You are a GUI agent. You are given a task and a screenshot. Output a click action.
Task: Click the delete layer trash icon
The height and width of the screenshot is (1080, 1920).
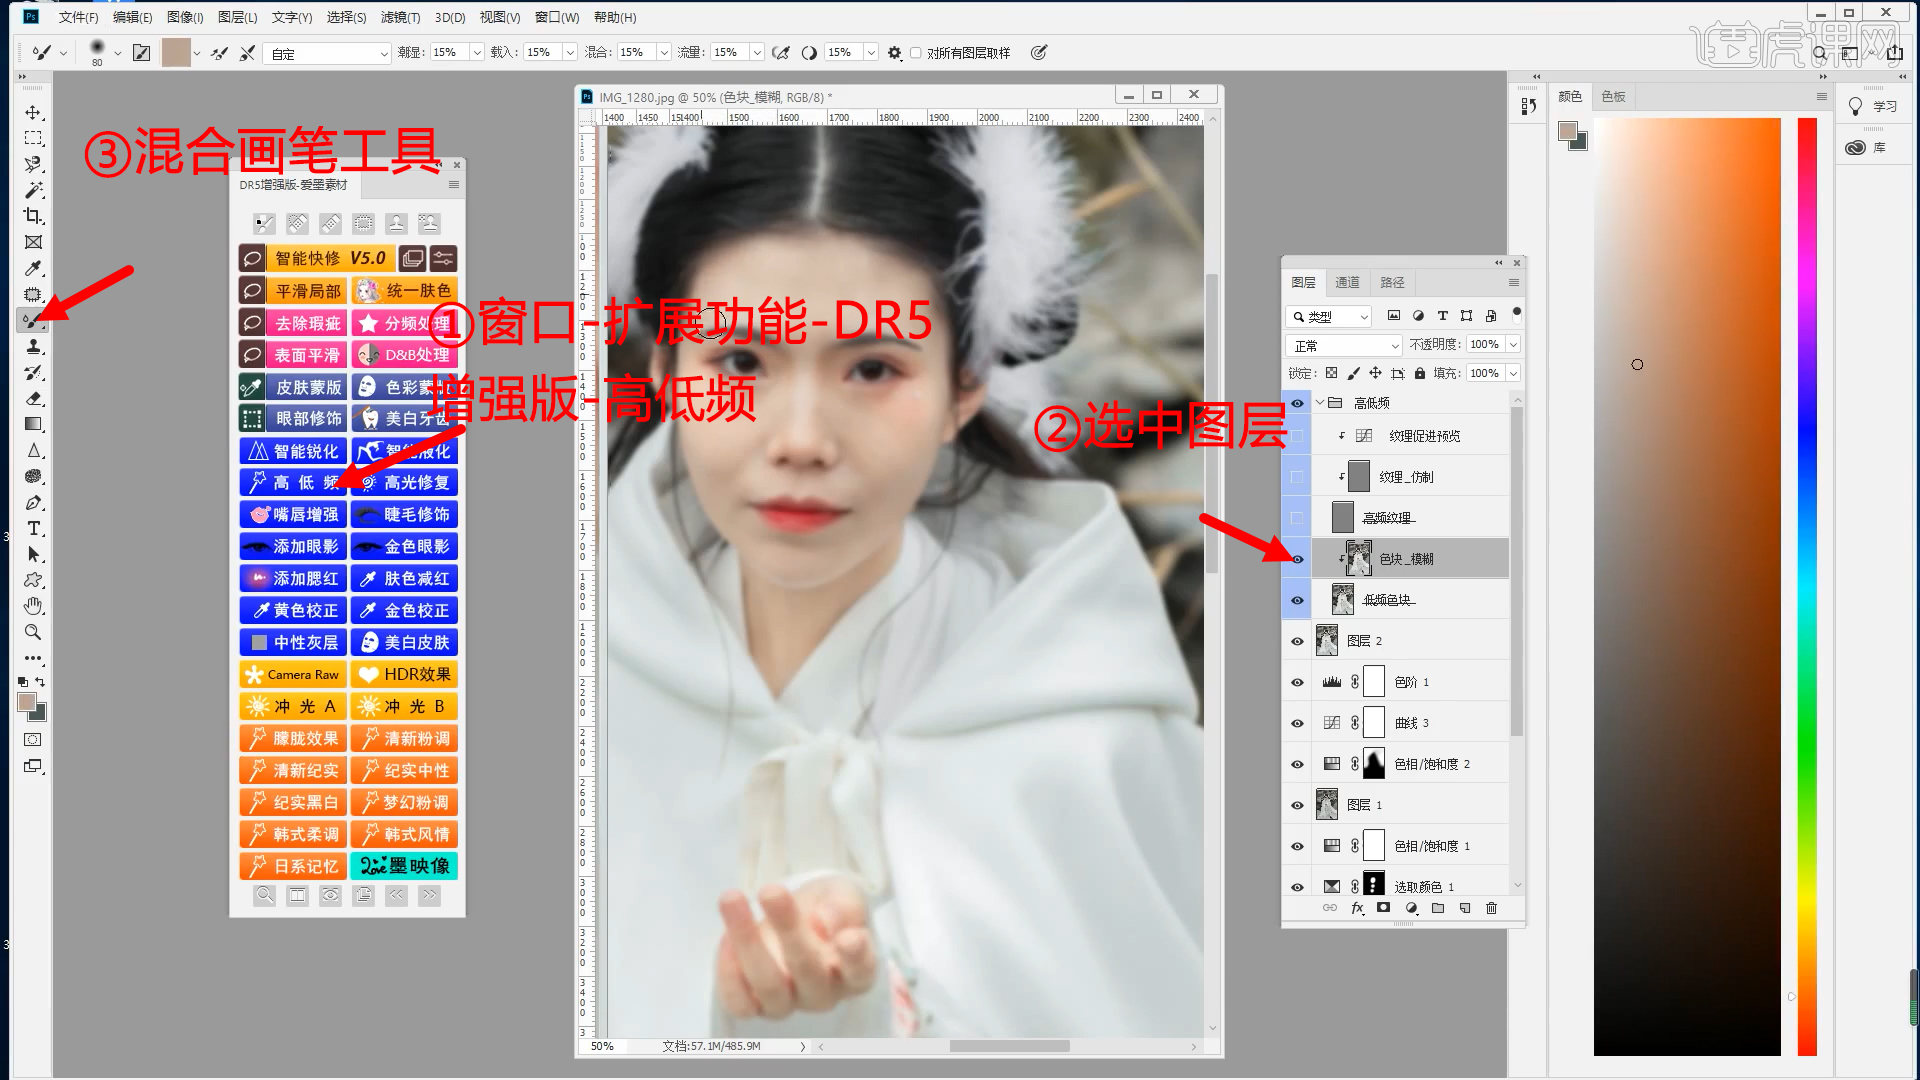[1491, 908]
